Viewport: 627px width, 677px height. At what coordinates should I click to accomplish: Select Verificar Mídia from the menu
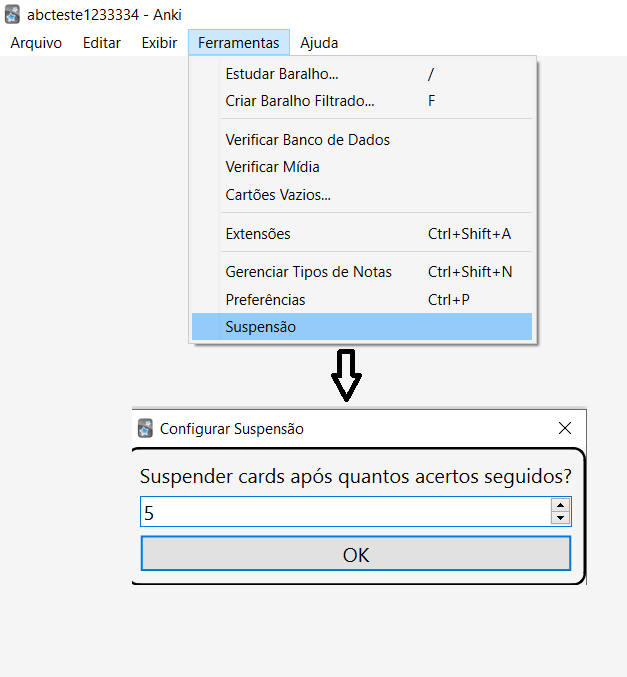point(273,167)
